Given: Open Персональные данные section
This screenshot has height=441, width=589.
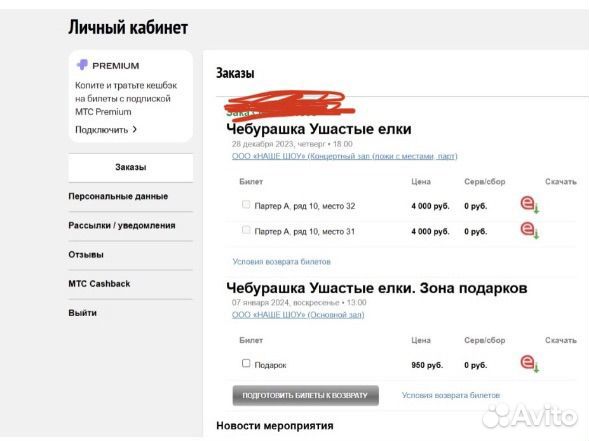Looking at the screenshot, I should pyautogui.click(x=118, y=196).
